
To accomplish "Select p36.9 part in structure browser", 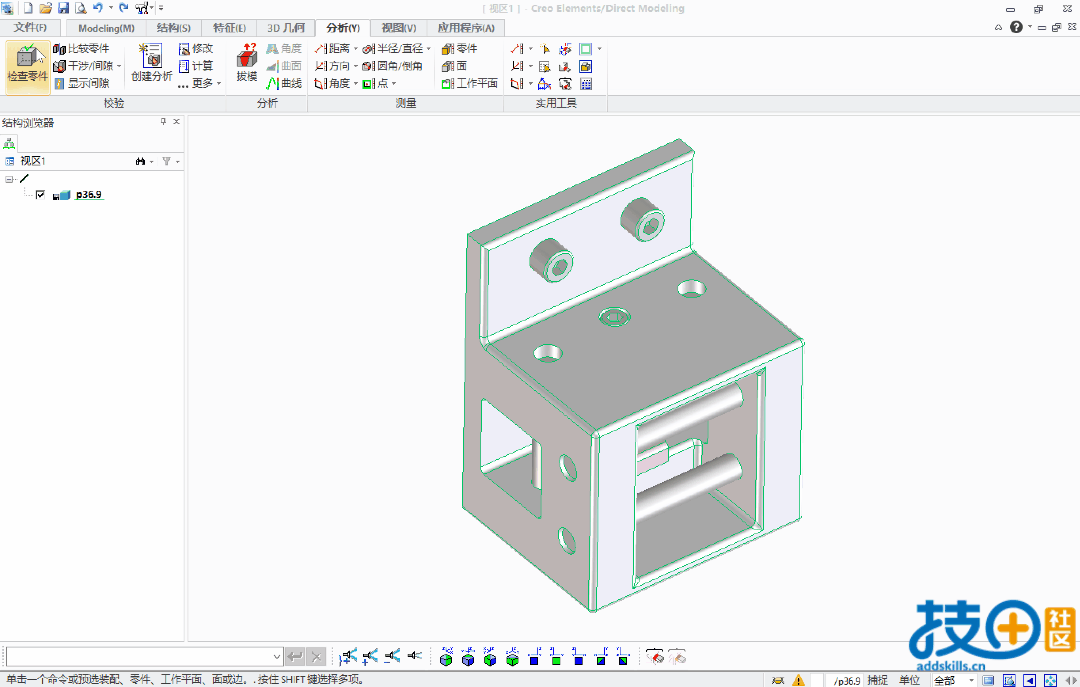I will click(x=89, y=195).
